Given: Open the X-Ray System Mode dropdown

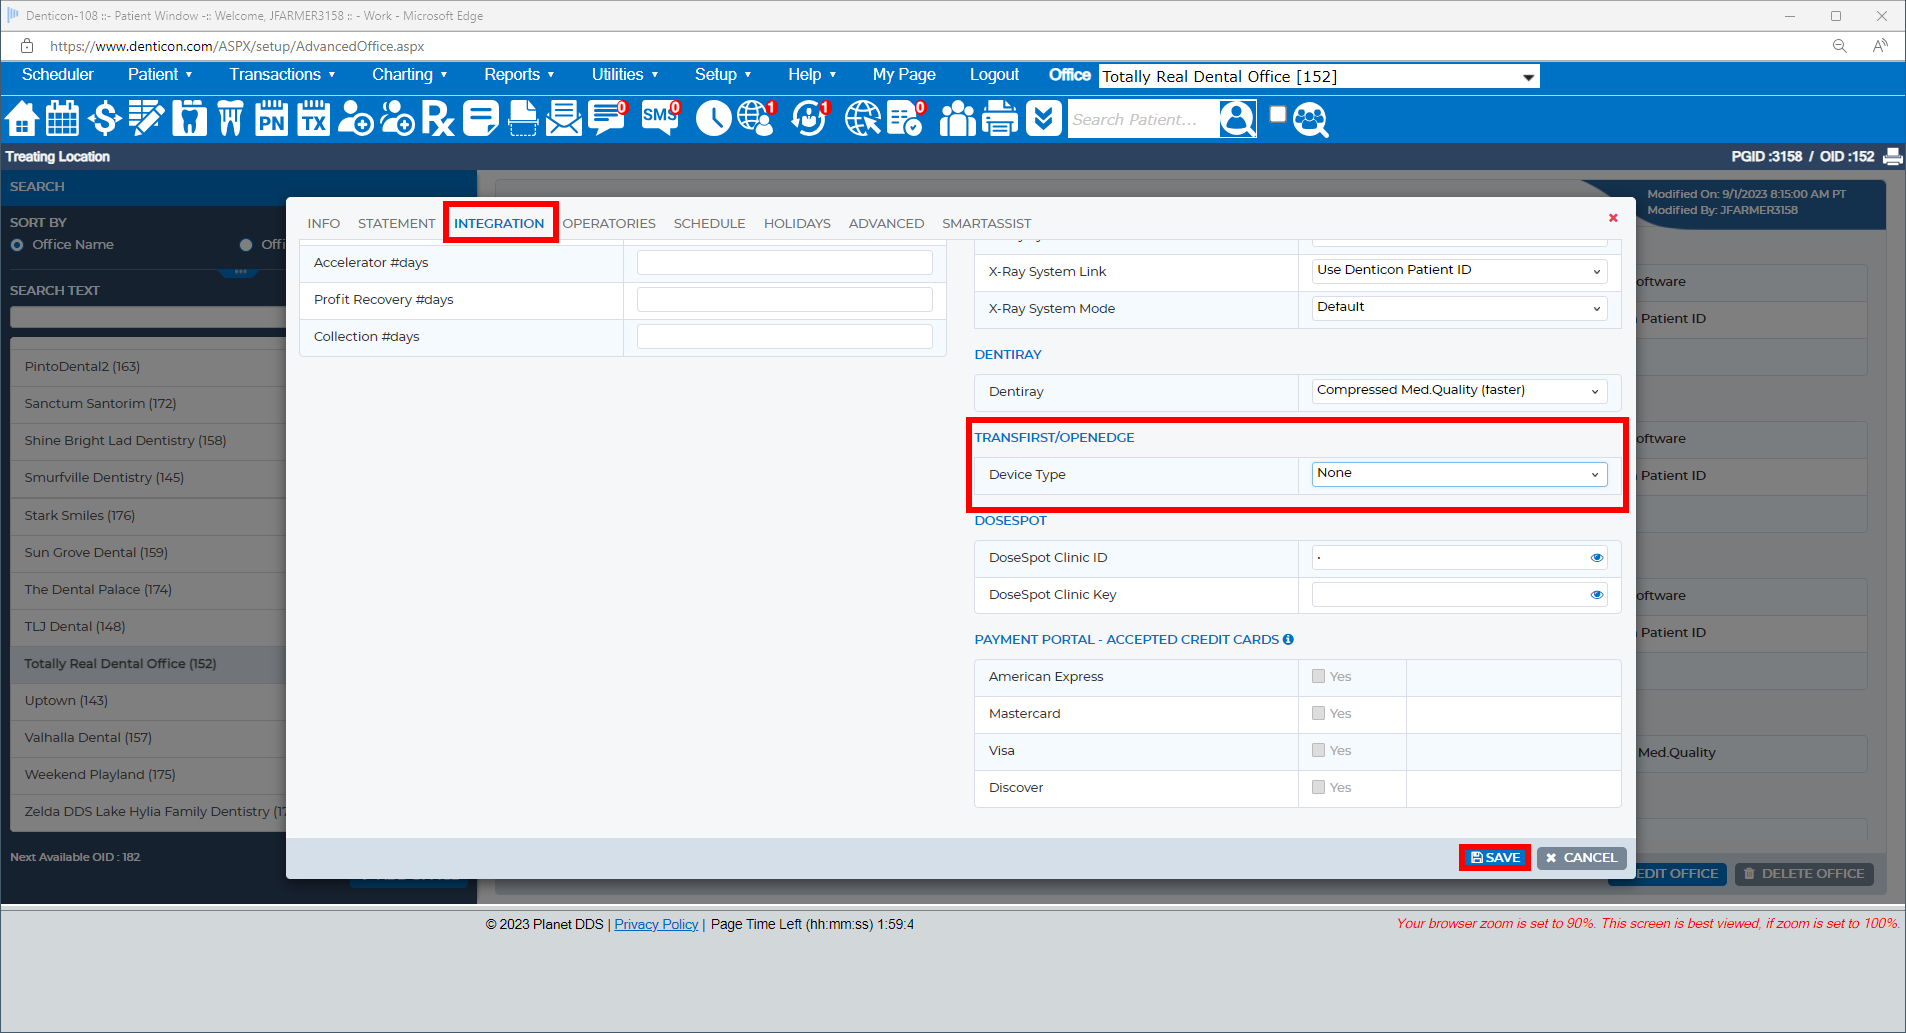Looking at the screenshot, I should pyautogui.click(x=1457, y=308).
